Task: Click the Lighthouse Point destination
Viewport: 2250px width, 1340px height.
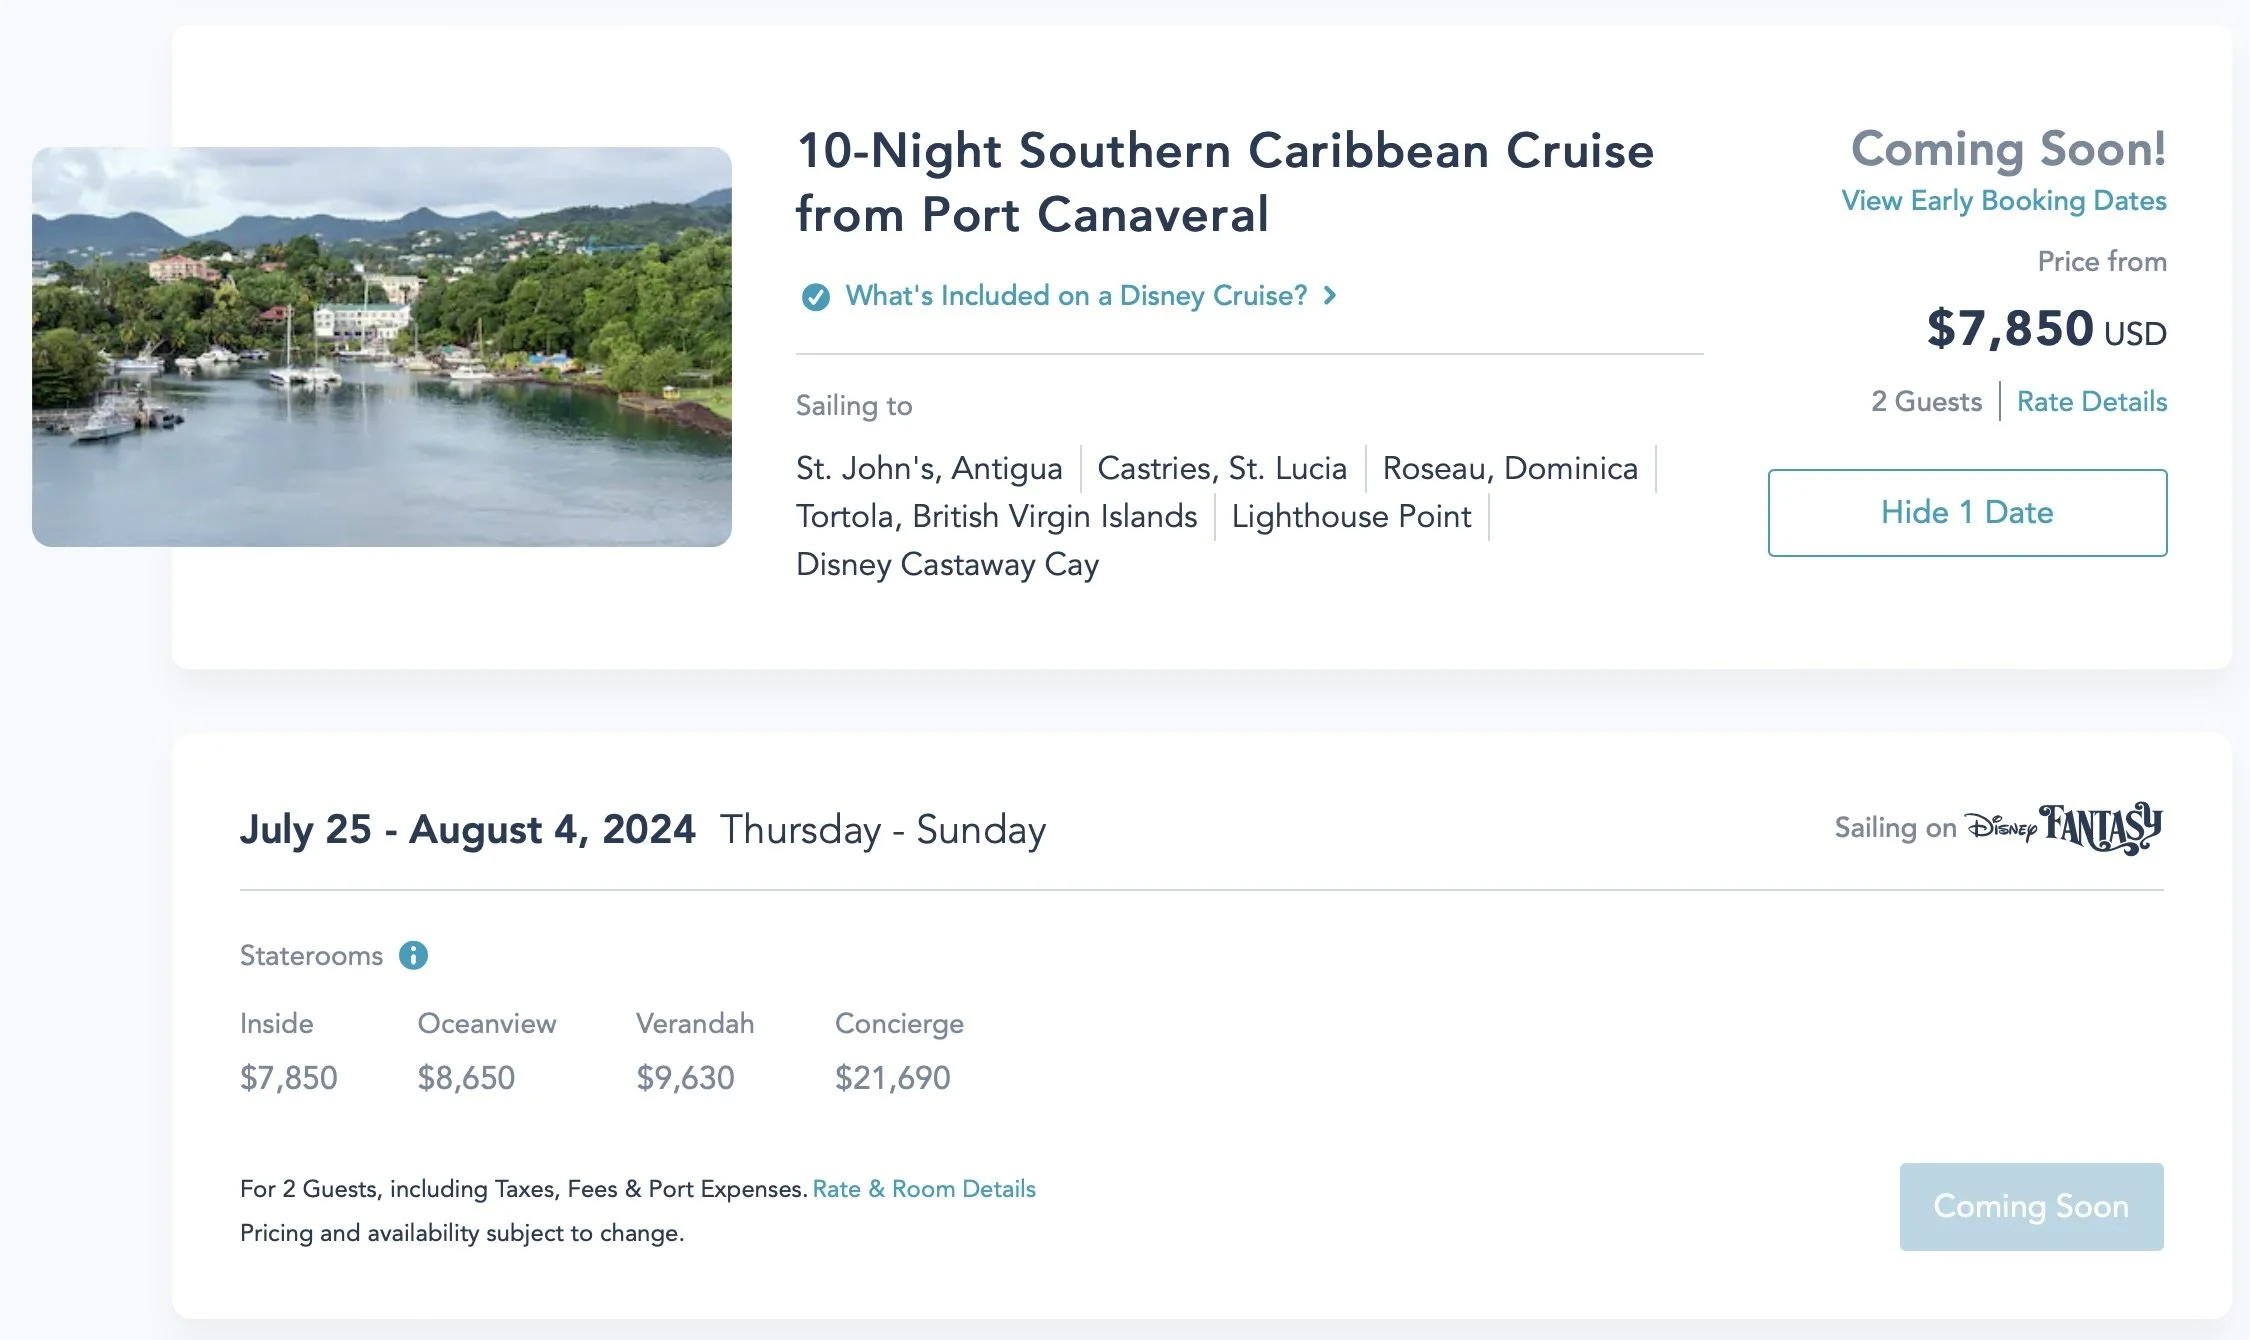Action: click(x=1351, y=517)
